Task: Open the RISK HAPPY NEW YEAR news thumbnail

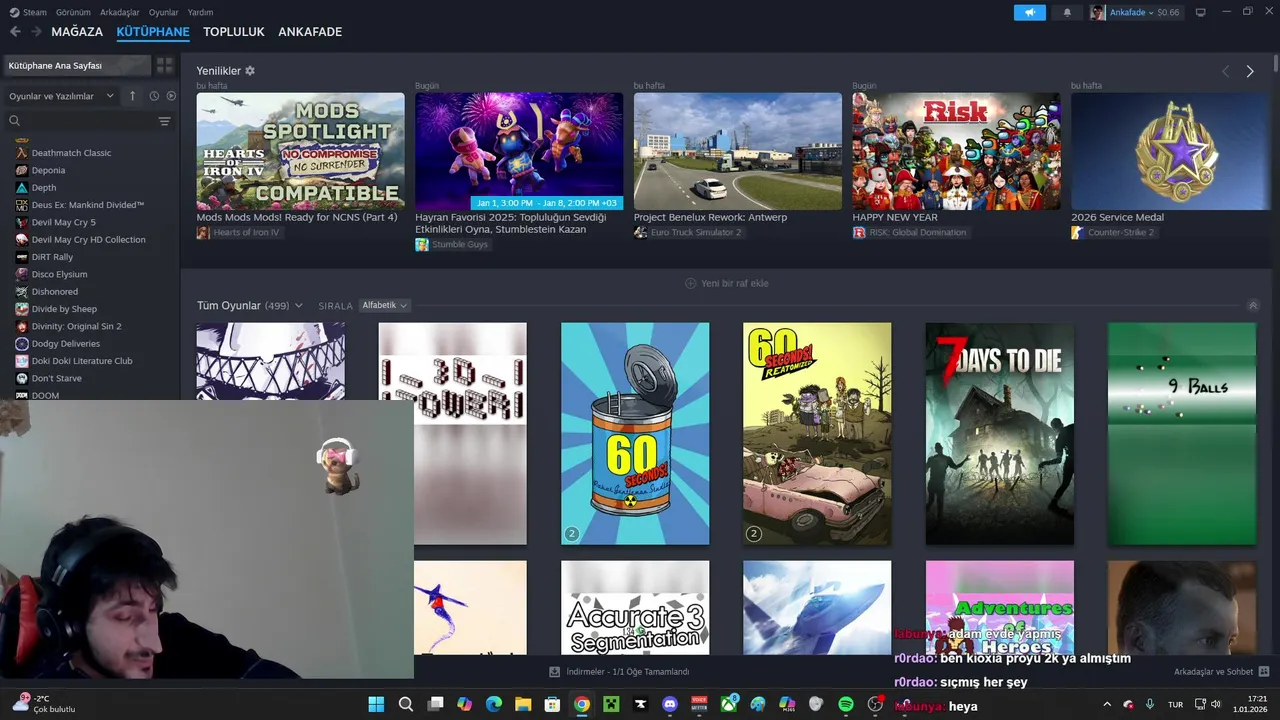Action: (956, 151)
